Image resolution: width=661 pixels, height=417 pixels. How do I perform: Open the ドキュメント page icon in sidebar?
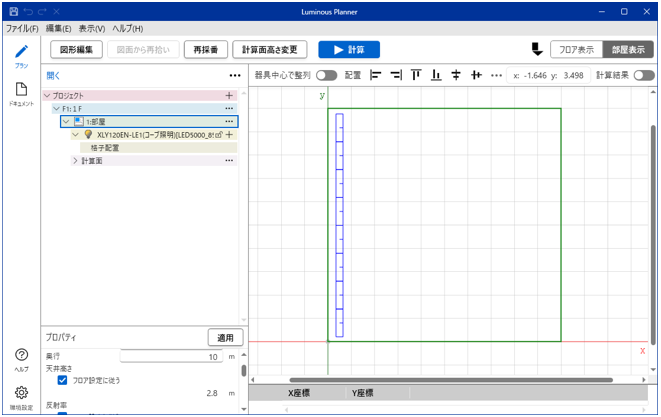(21, 90)
